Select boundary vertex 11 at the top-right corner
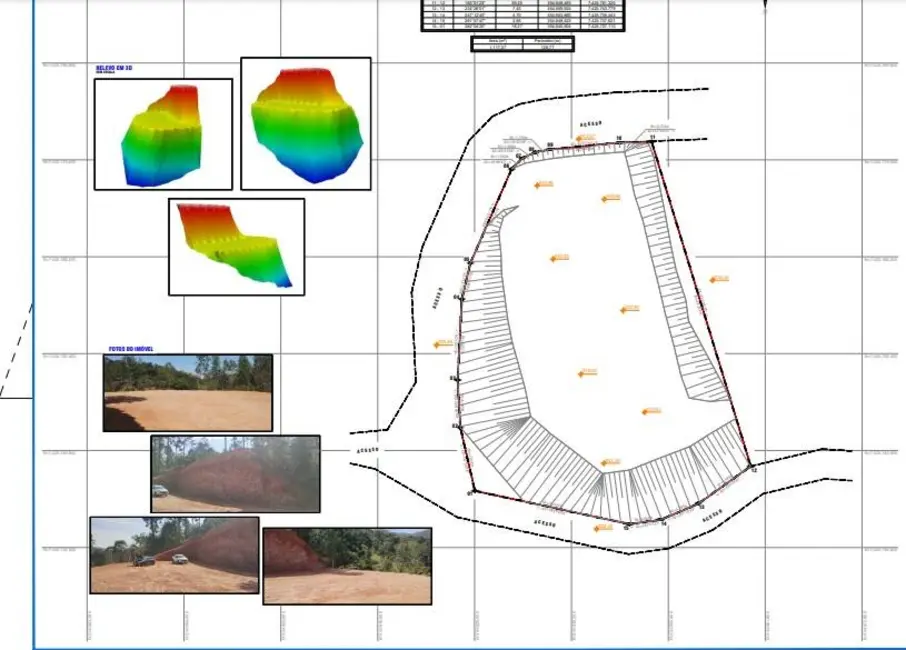This screenshot has height=650, width=906. point(652,141)
